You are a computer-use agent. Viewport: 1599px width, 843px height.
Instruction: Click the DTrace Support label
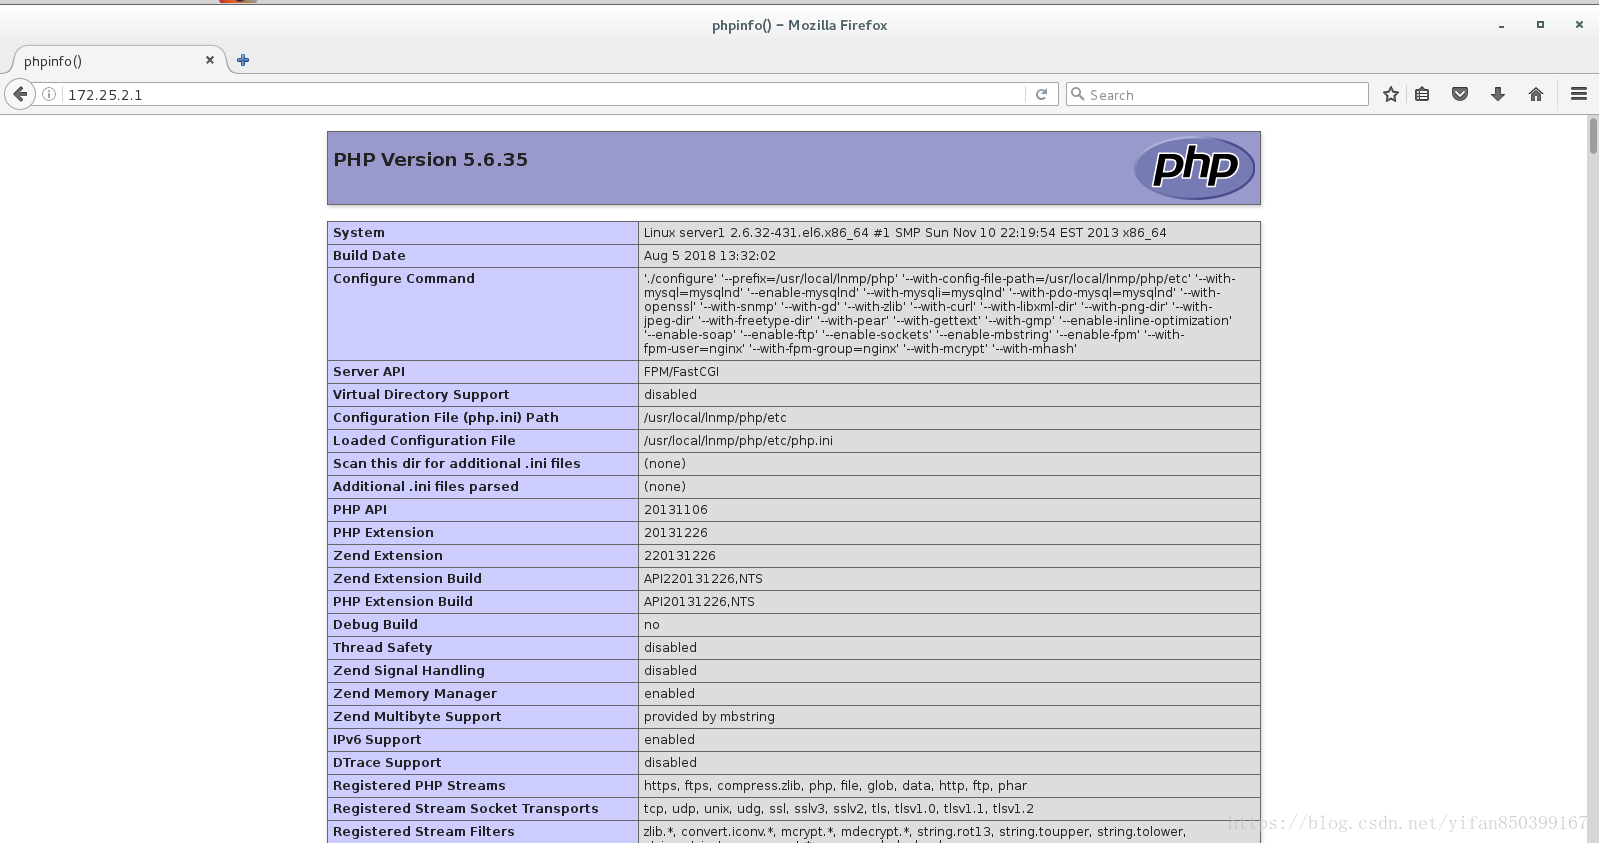387,762
